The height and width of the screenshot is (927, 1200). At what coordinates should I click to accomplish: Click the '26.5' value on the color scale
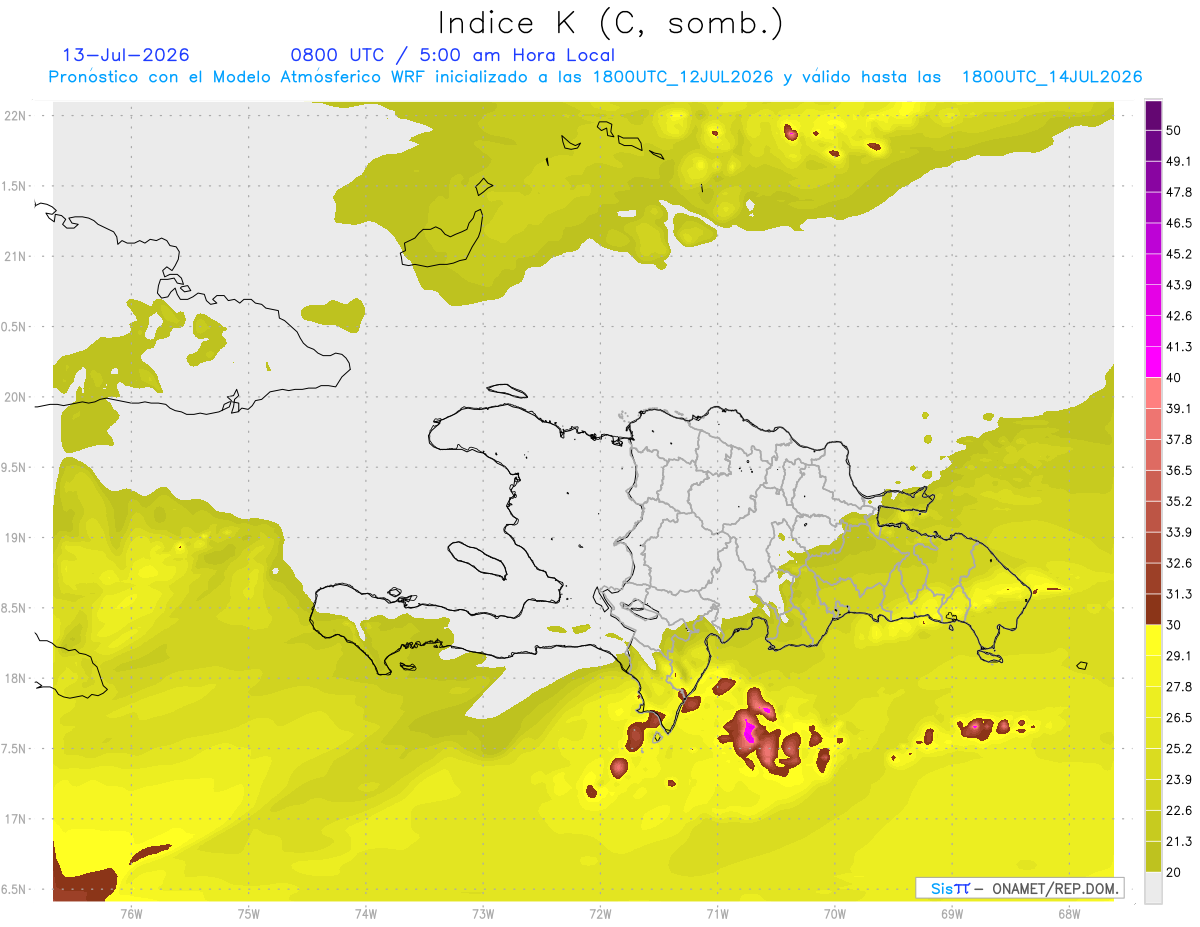click(x=1178, y=718)
